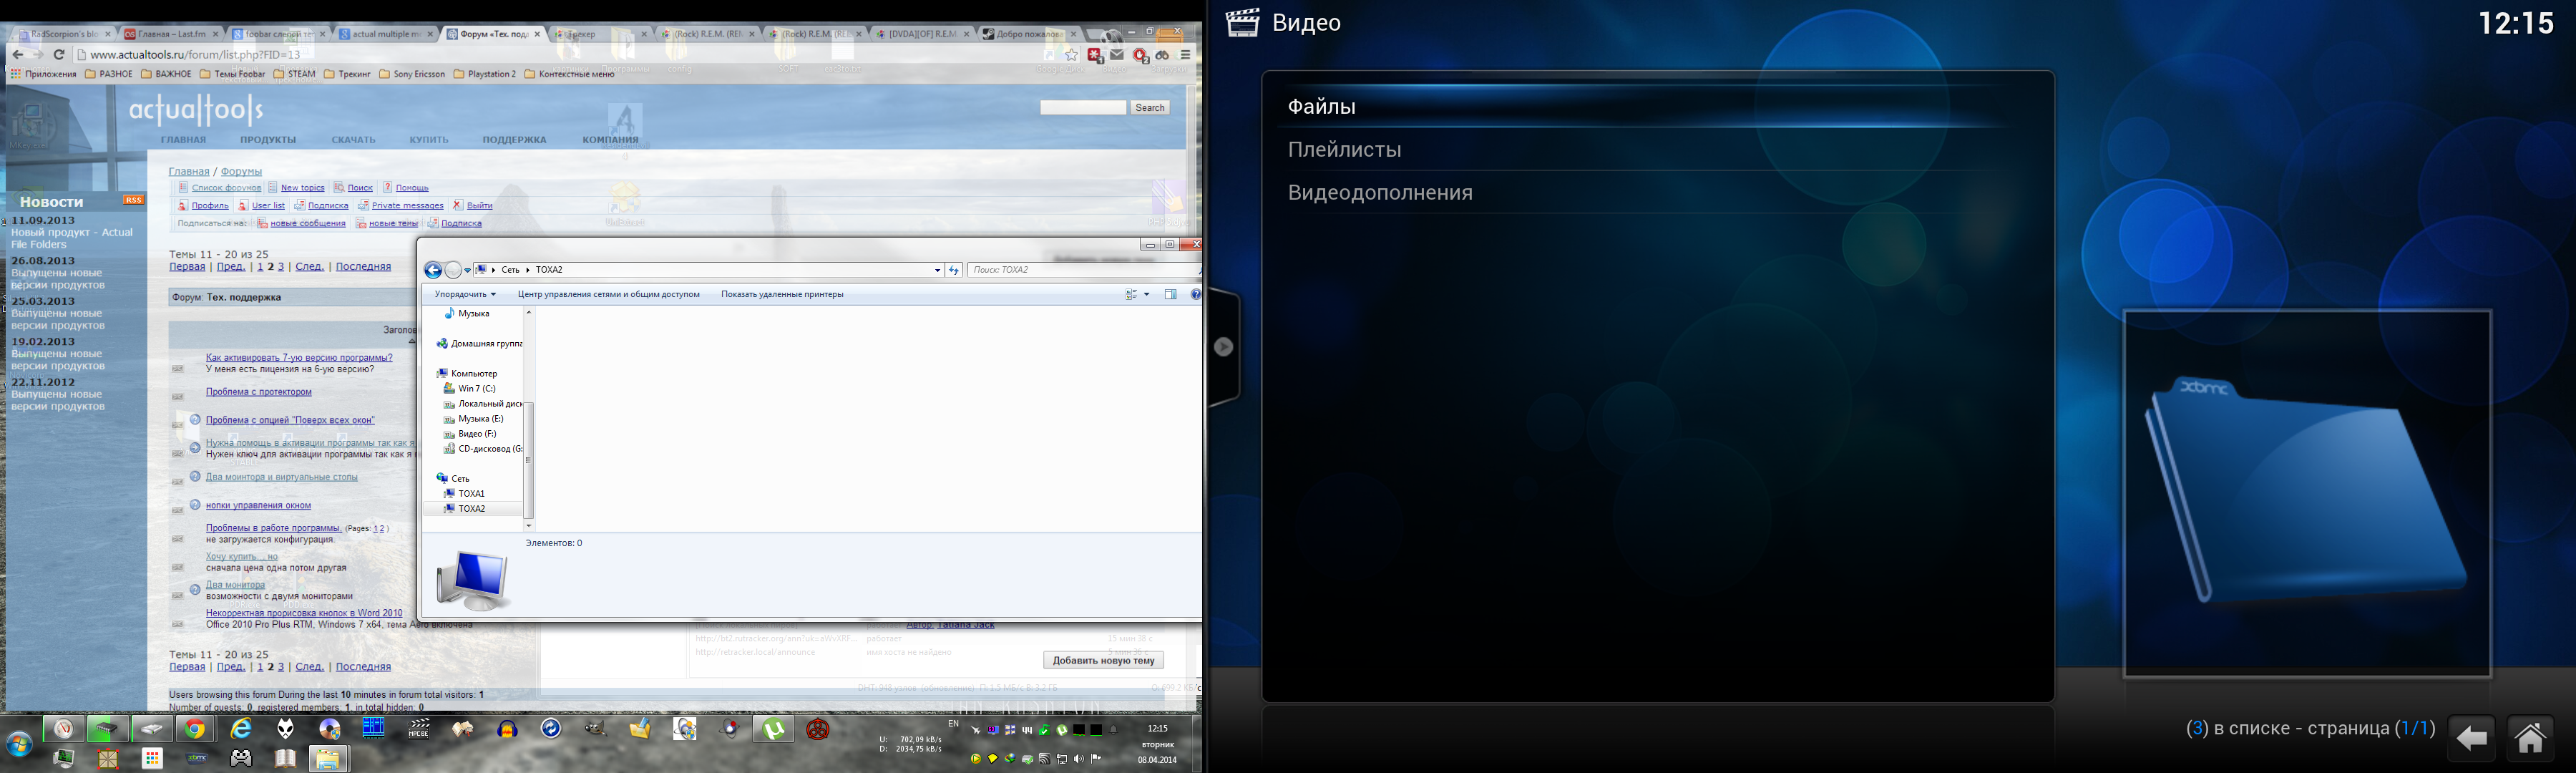Click Windows Start orb
2576x773 pixels.
19,744
